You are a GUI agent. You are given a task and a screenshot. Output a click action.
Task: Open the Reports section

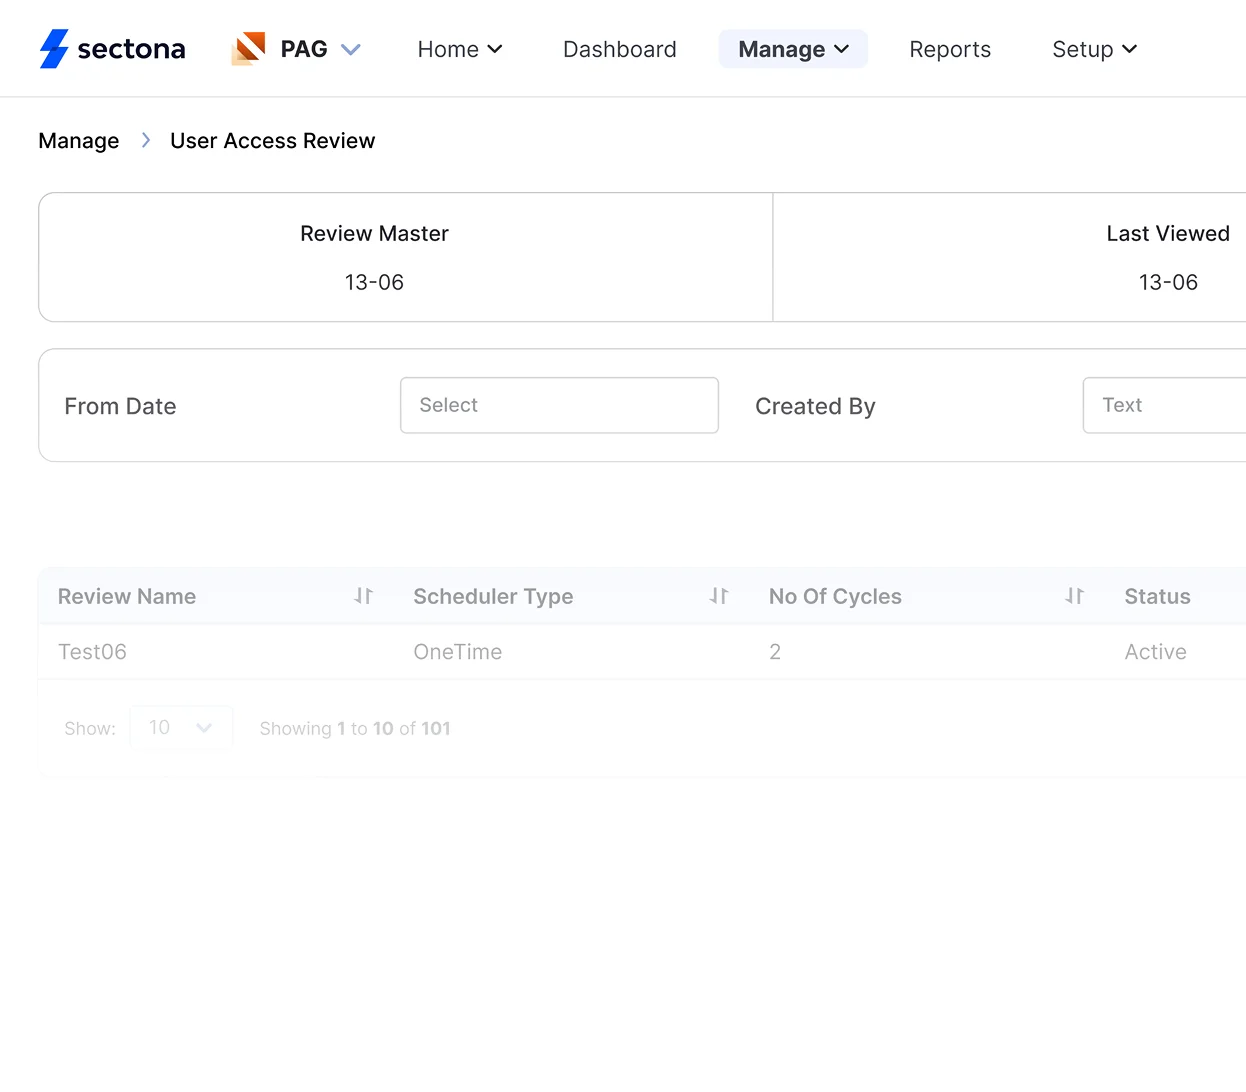point(949,49)
